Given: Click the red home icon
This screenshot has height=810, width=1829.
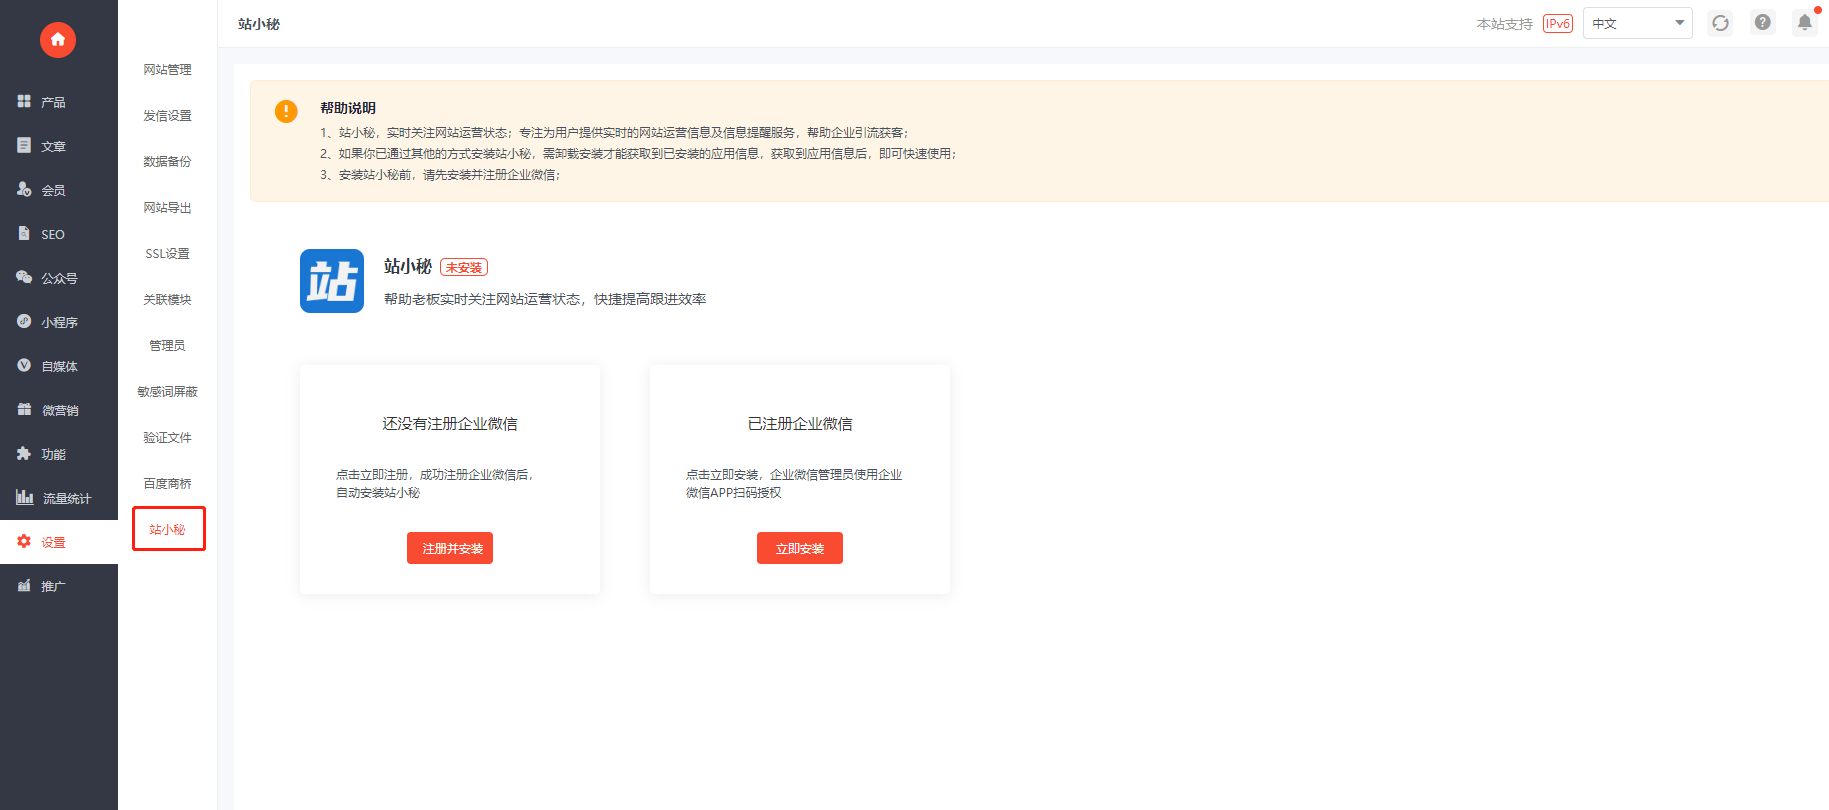Looking at the screenshot, I should 58,40.
